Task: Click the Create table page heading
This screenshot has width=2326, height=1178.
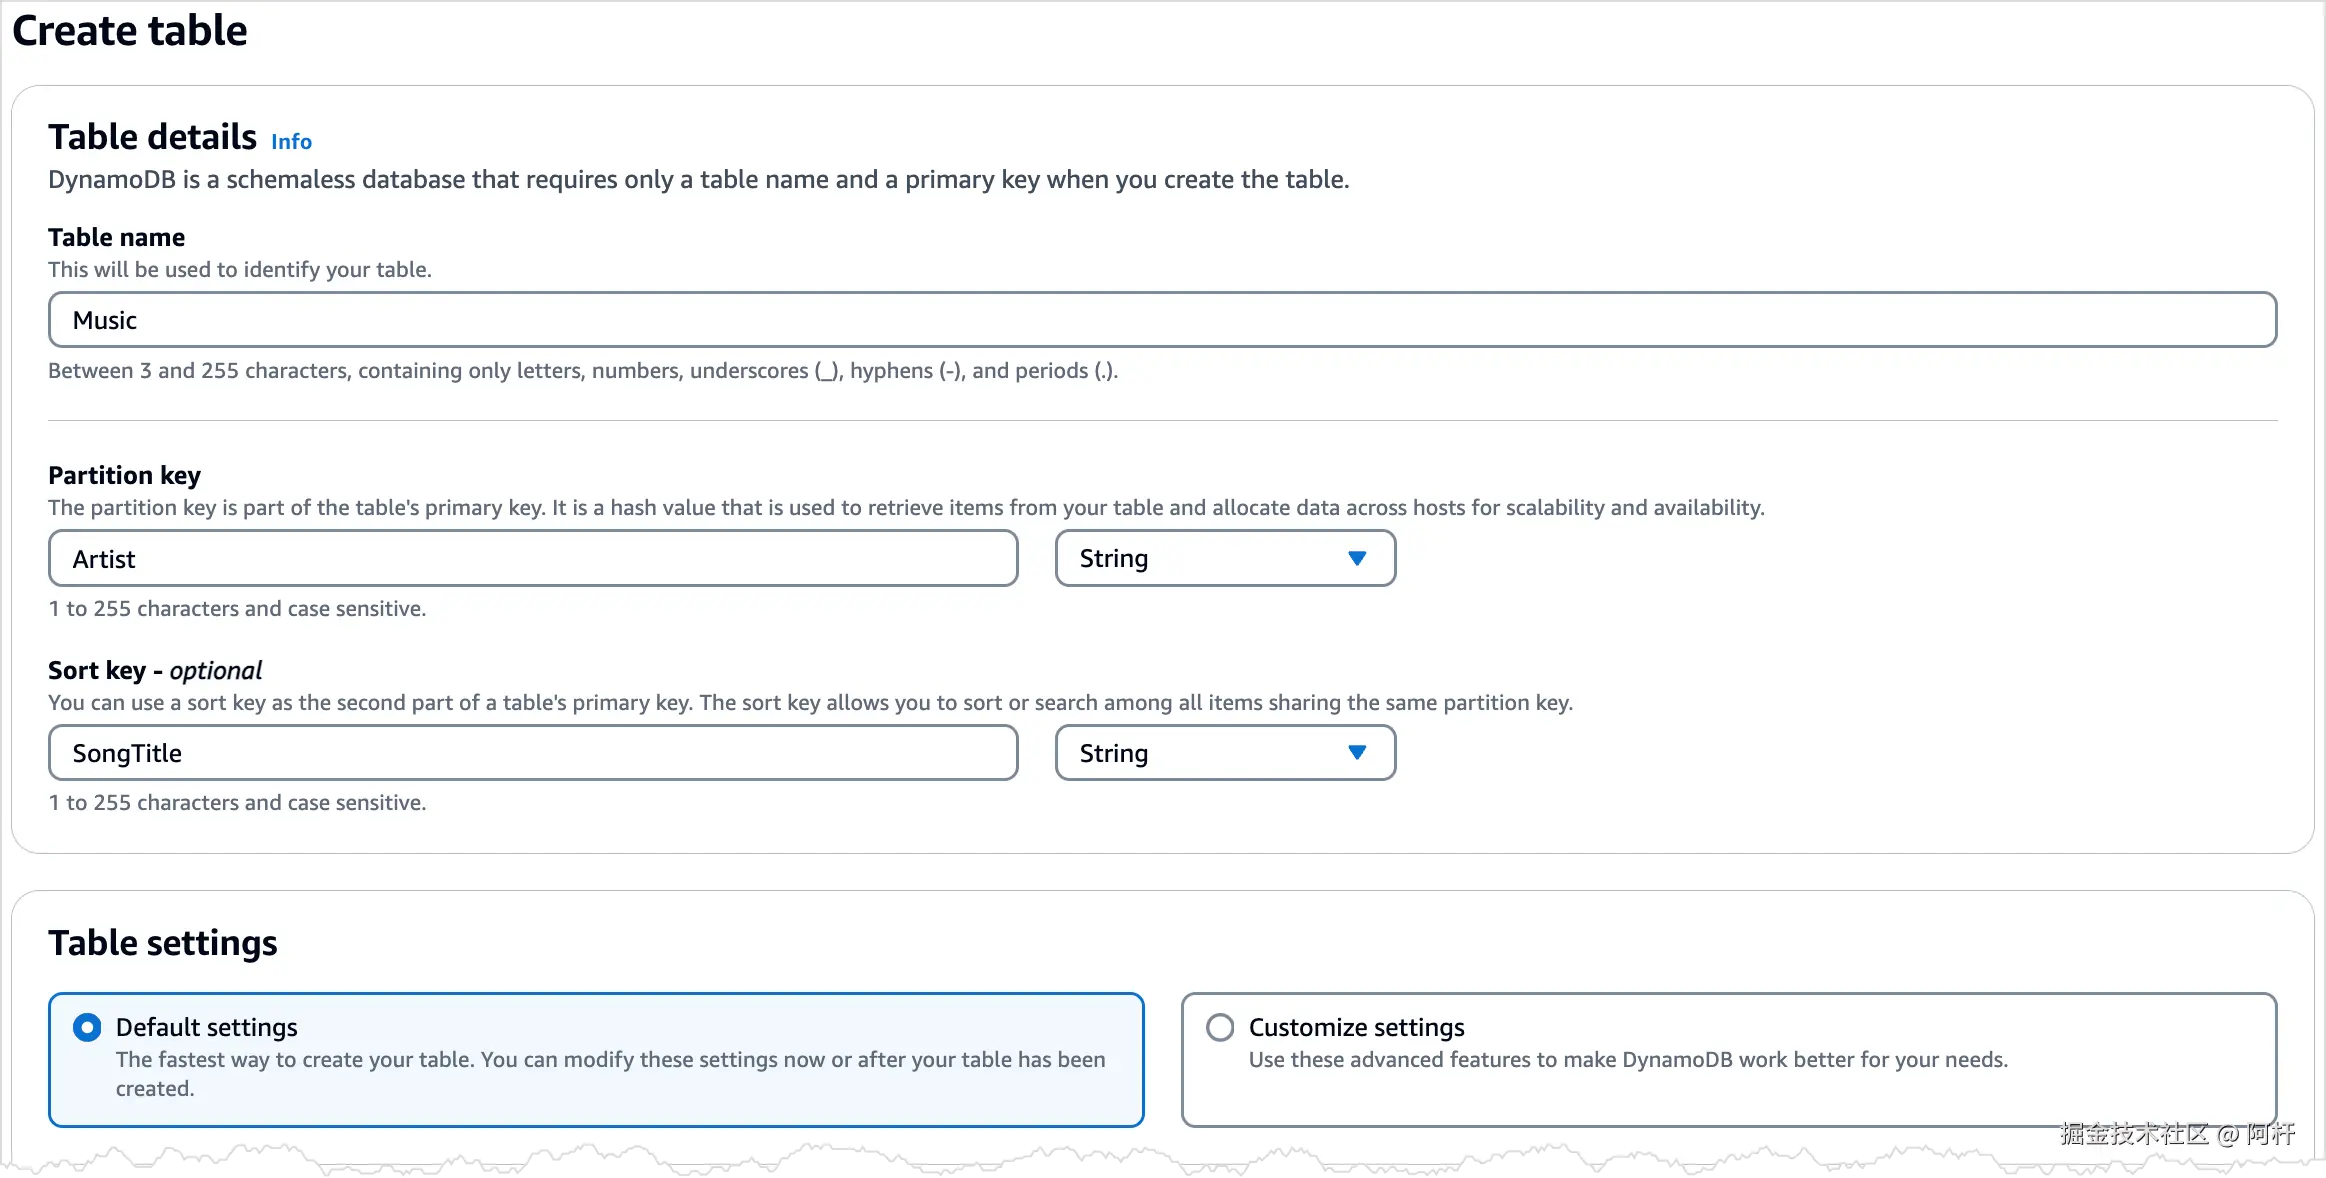Action: coord(130,31)
